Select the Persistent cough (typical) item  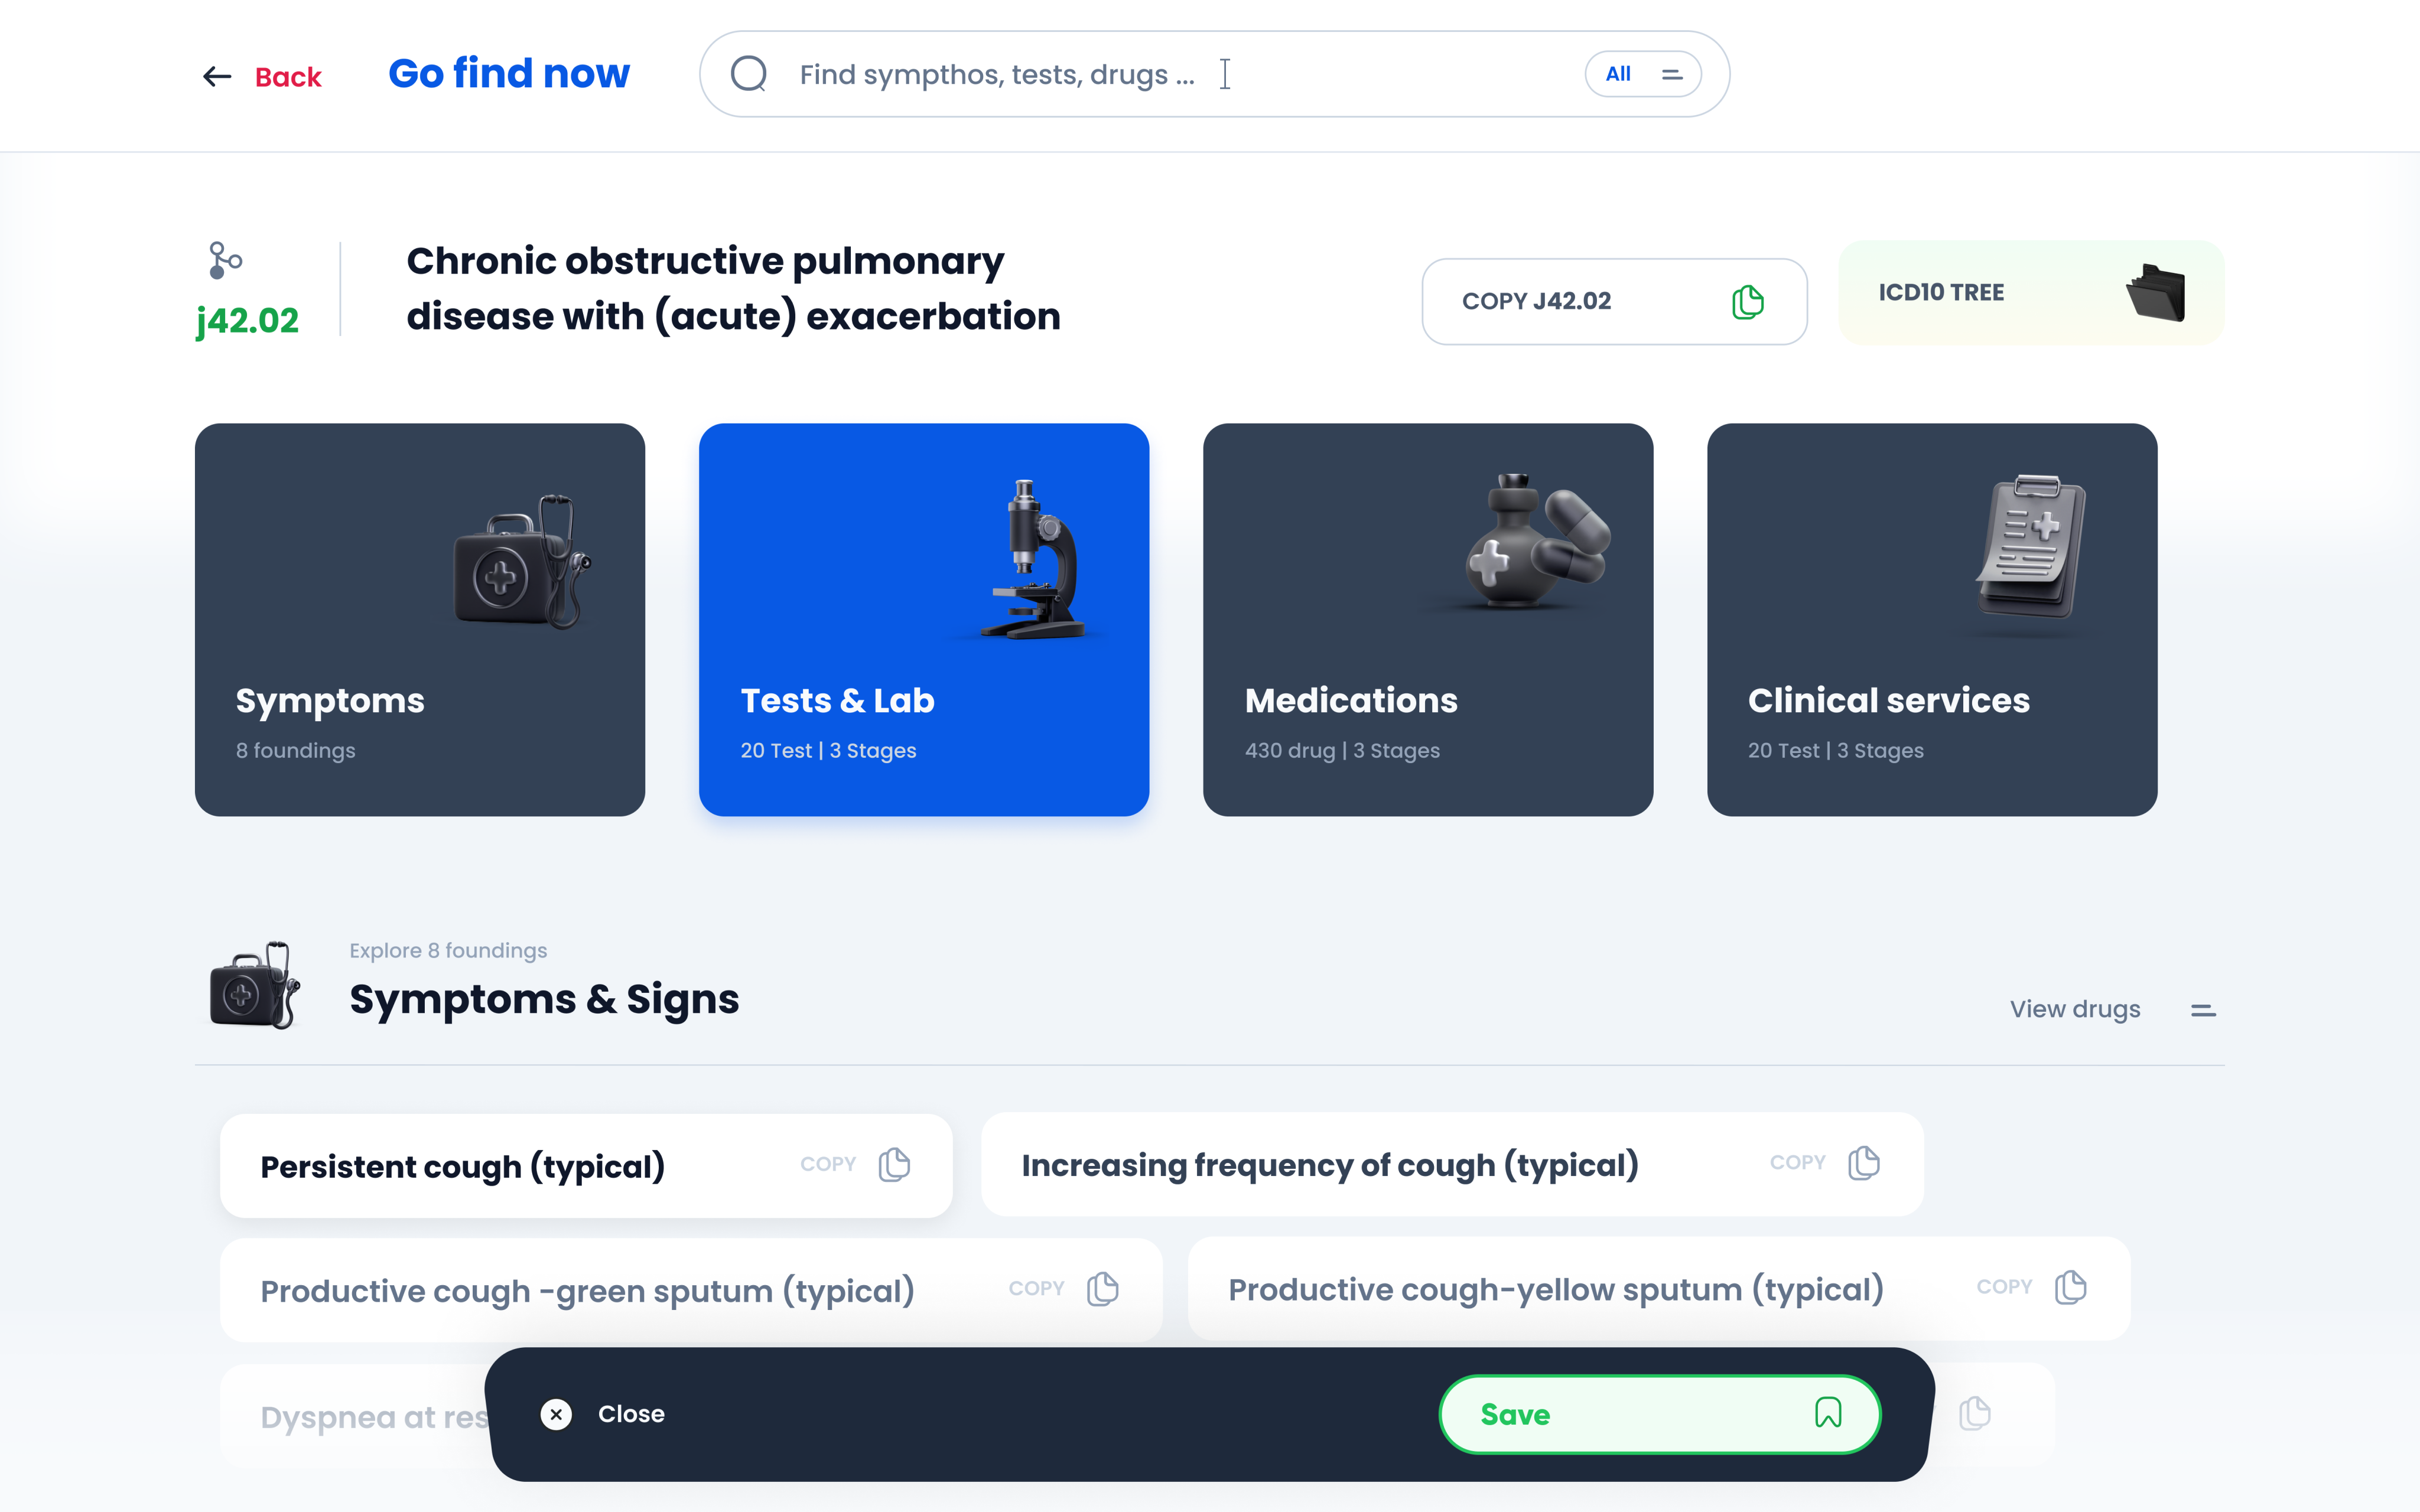[x=586, y=1165]
